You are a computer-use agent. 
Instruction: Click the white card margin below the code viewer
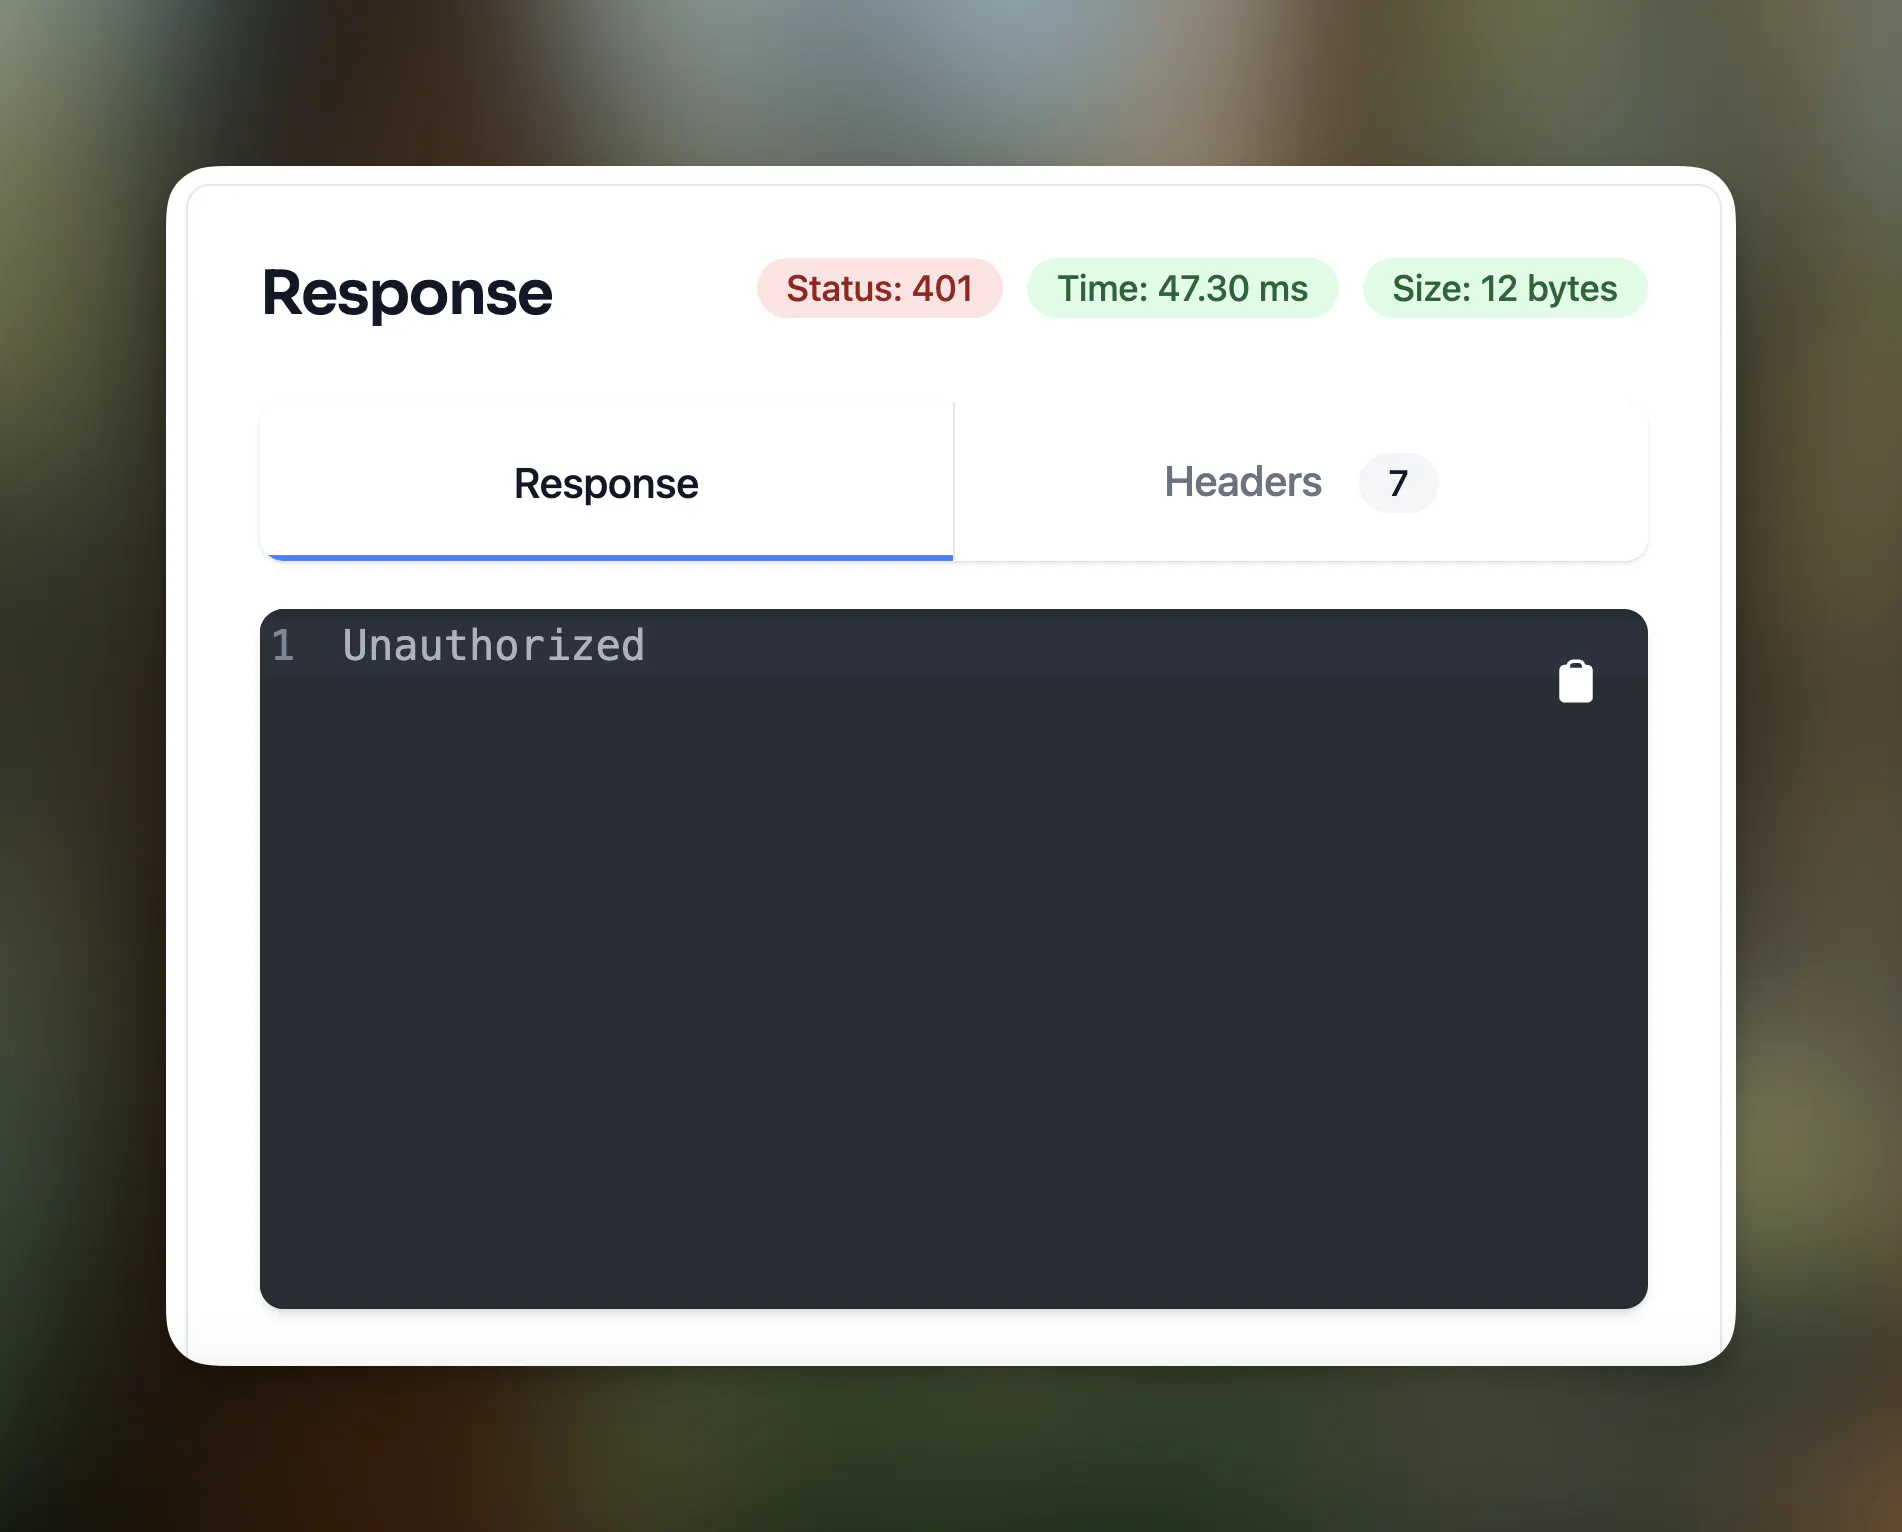coord(953,1336)
